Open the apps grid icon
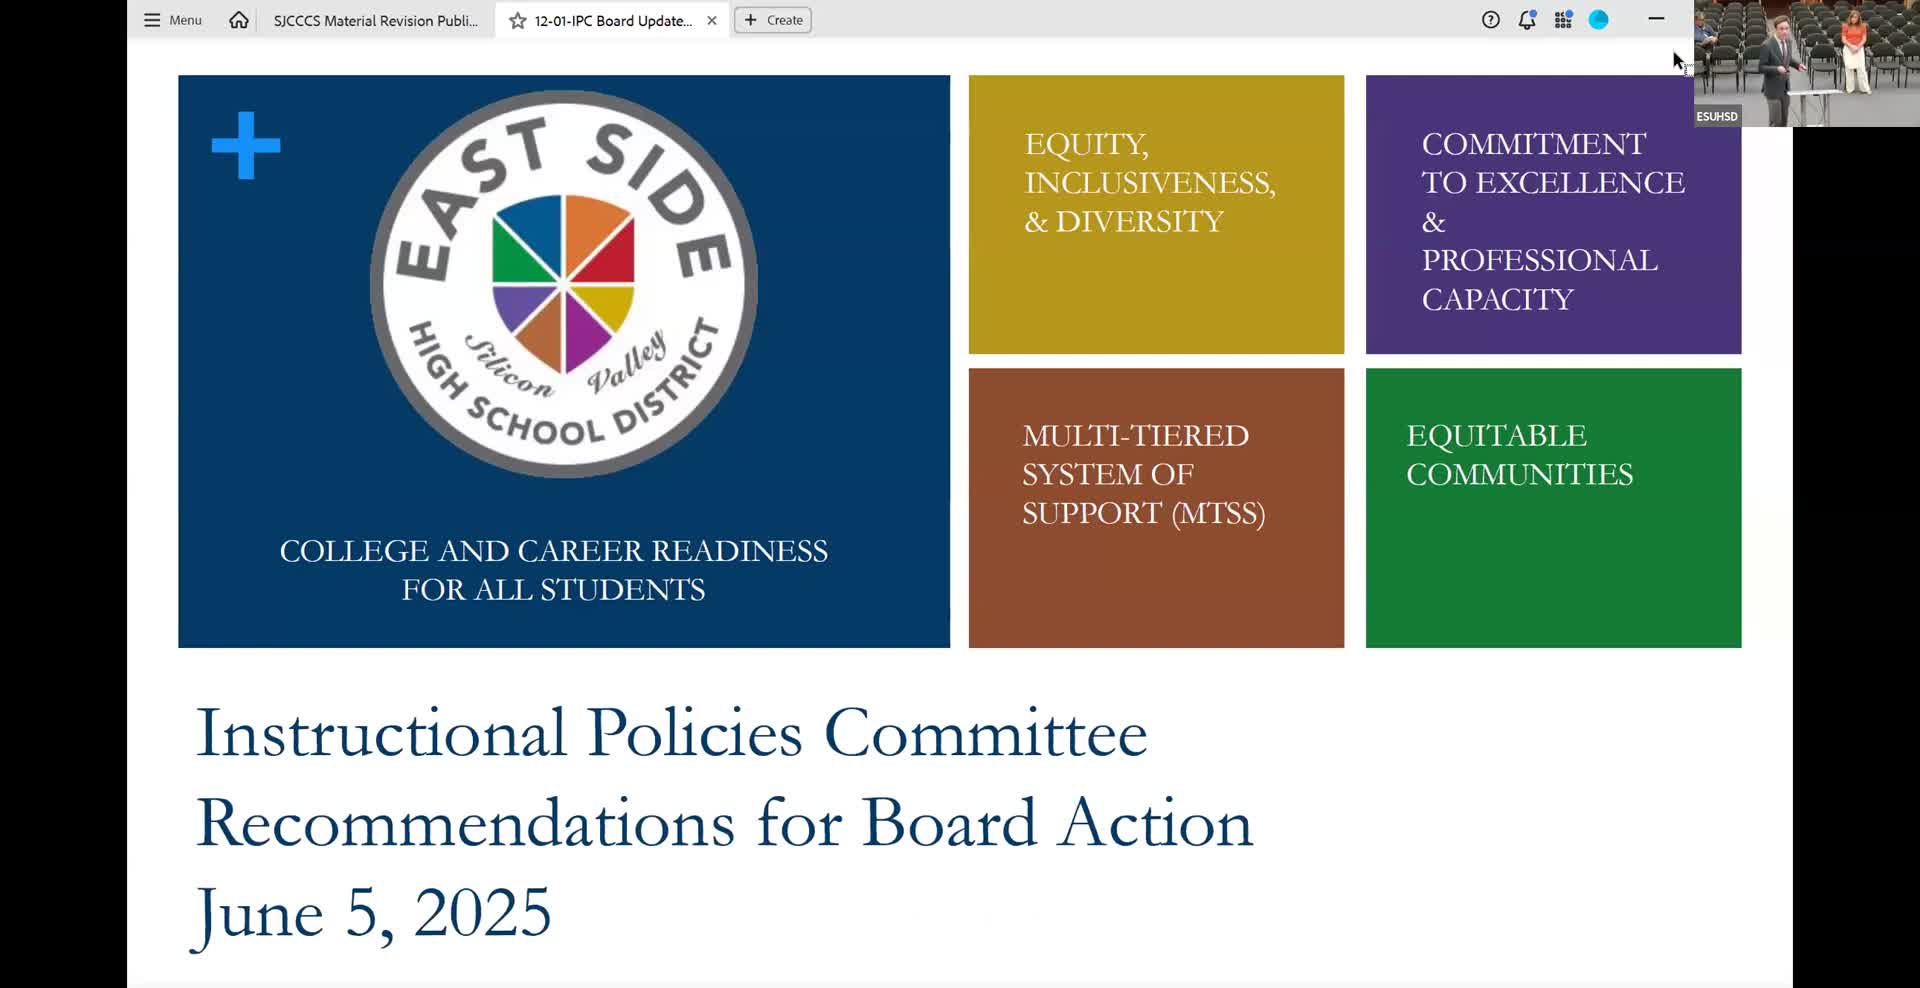This screenshot has height=988, width=1920. click(x=1563, y=20)
